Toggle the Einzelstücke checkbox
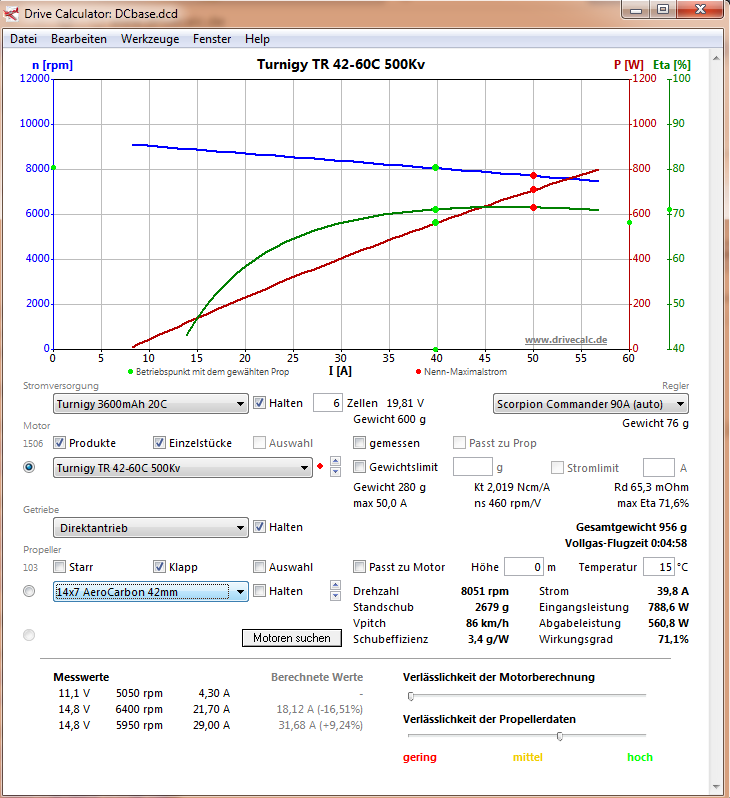Screen dimensions: 730x798 (x=159, y=443)
